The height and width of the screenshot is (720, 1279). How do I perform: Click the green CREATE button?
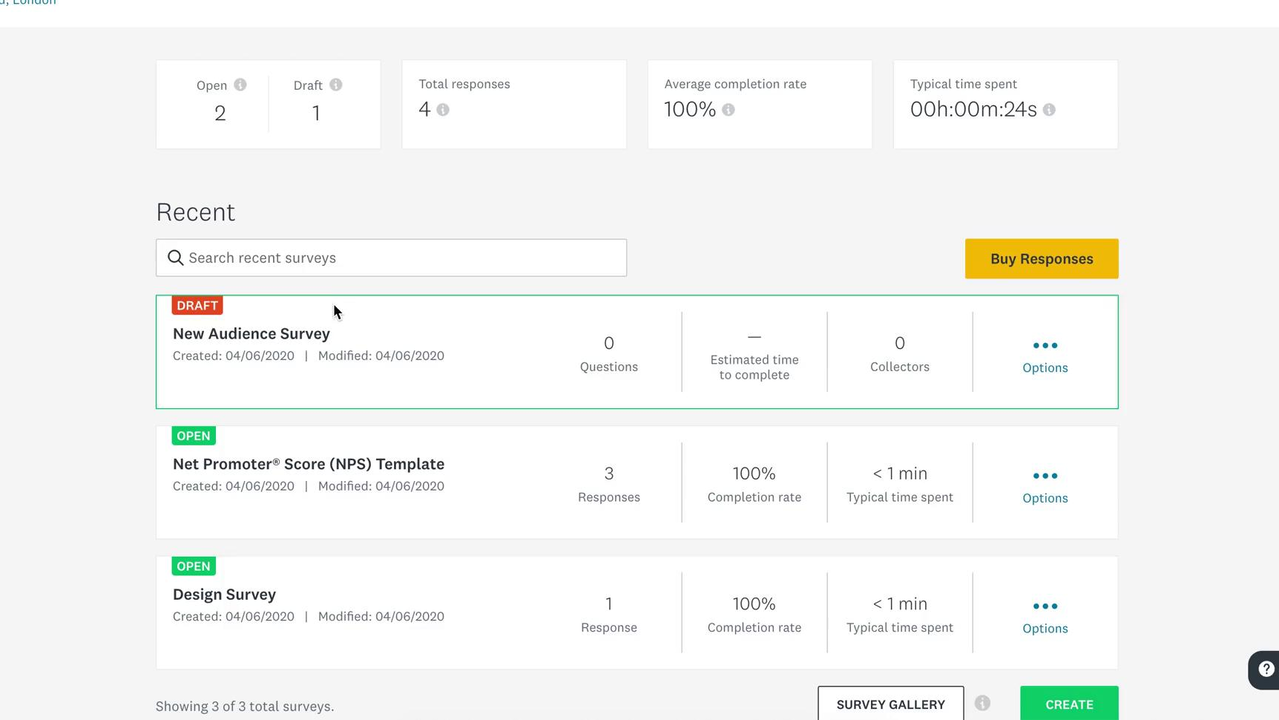[x=1069, y=704]
